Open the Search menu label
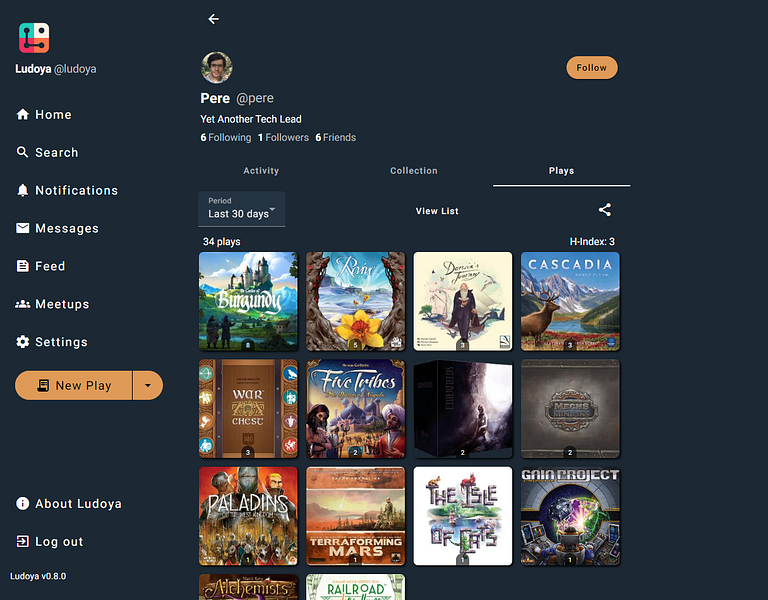The image size is (768, 600). click(57, 152)
